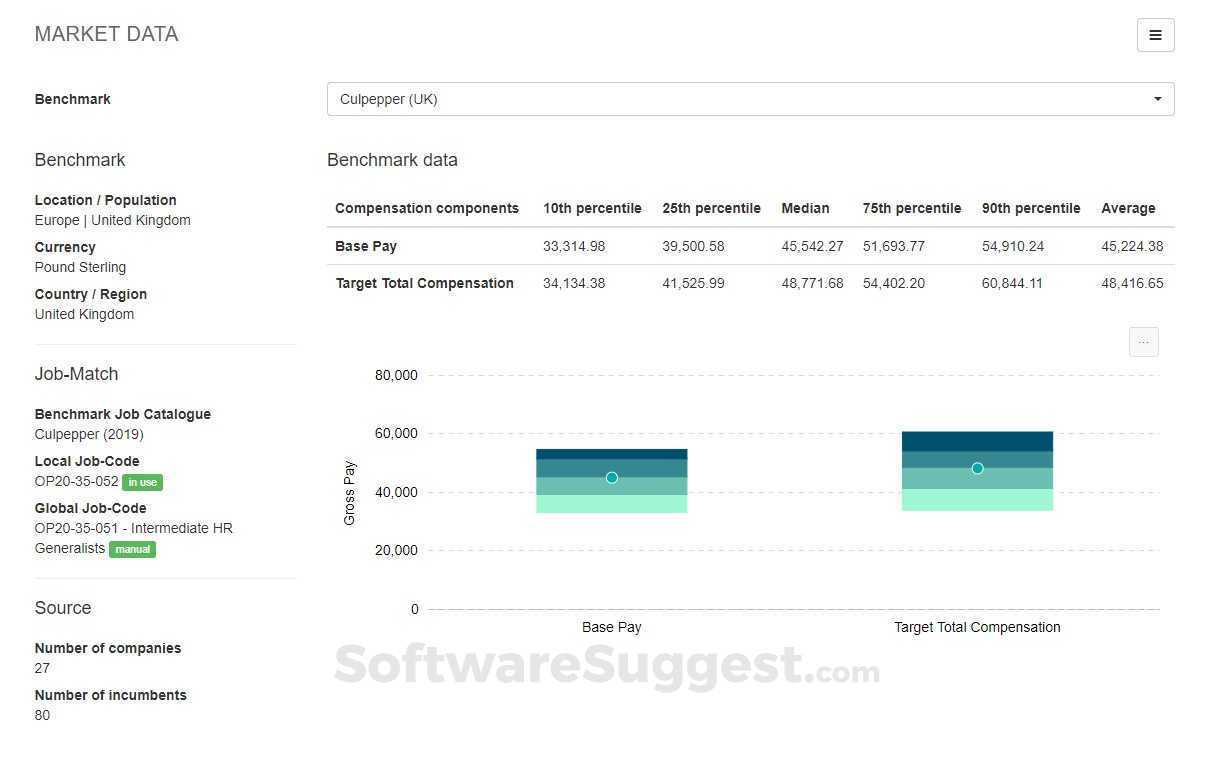This screenshot has width=1213, height=762.
Task: Expand the Source section
Action: coord(62,607)
